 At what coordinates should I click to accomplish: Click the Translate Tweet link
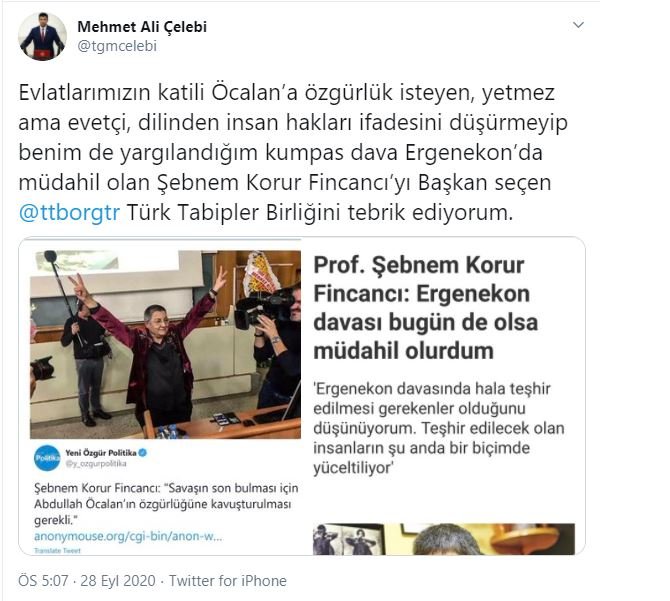pos(57,551)
